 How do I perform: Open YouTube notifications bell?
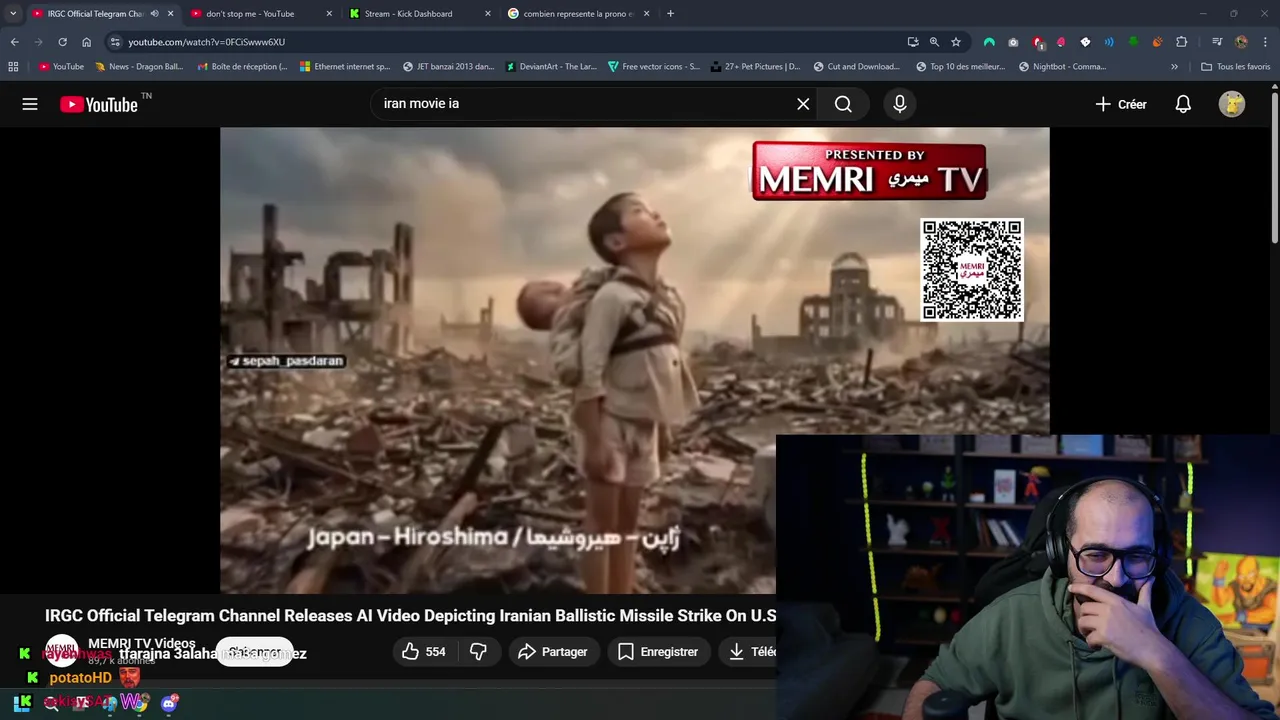click(x=1183, y=104)
